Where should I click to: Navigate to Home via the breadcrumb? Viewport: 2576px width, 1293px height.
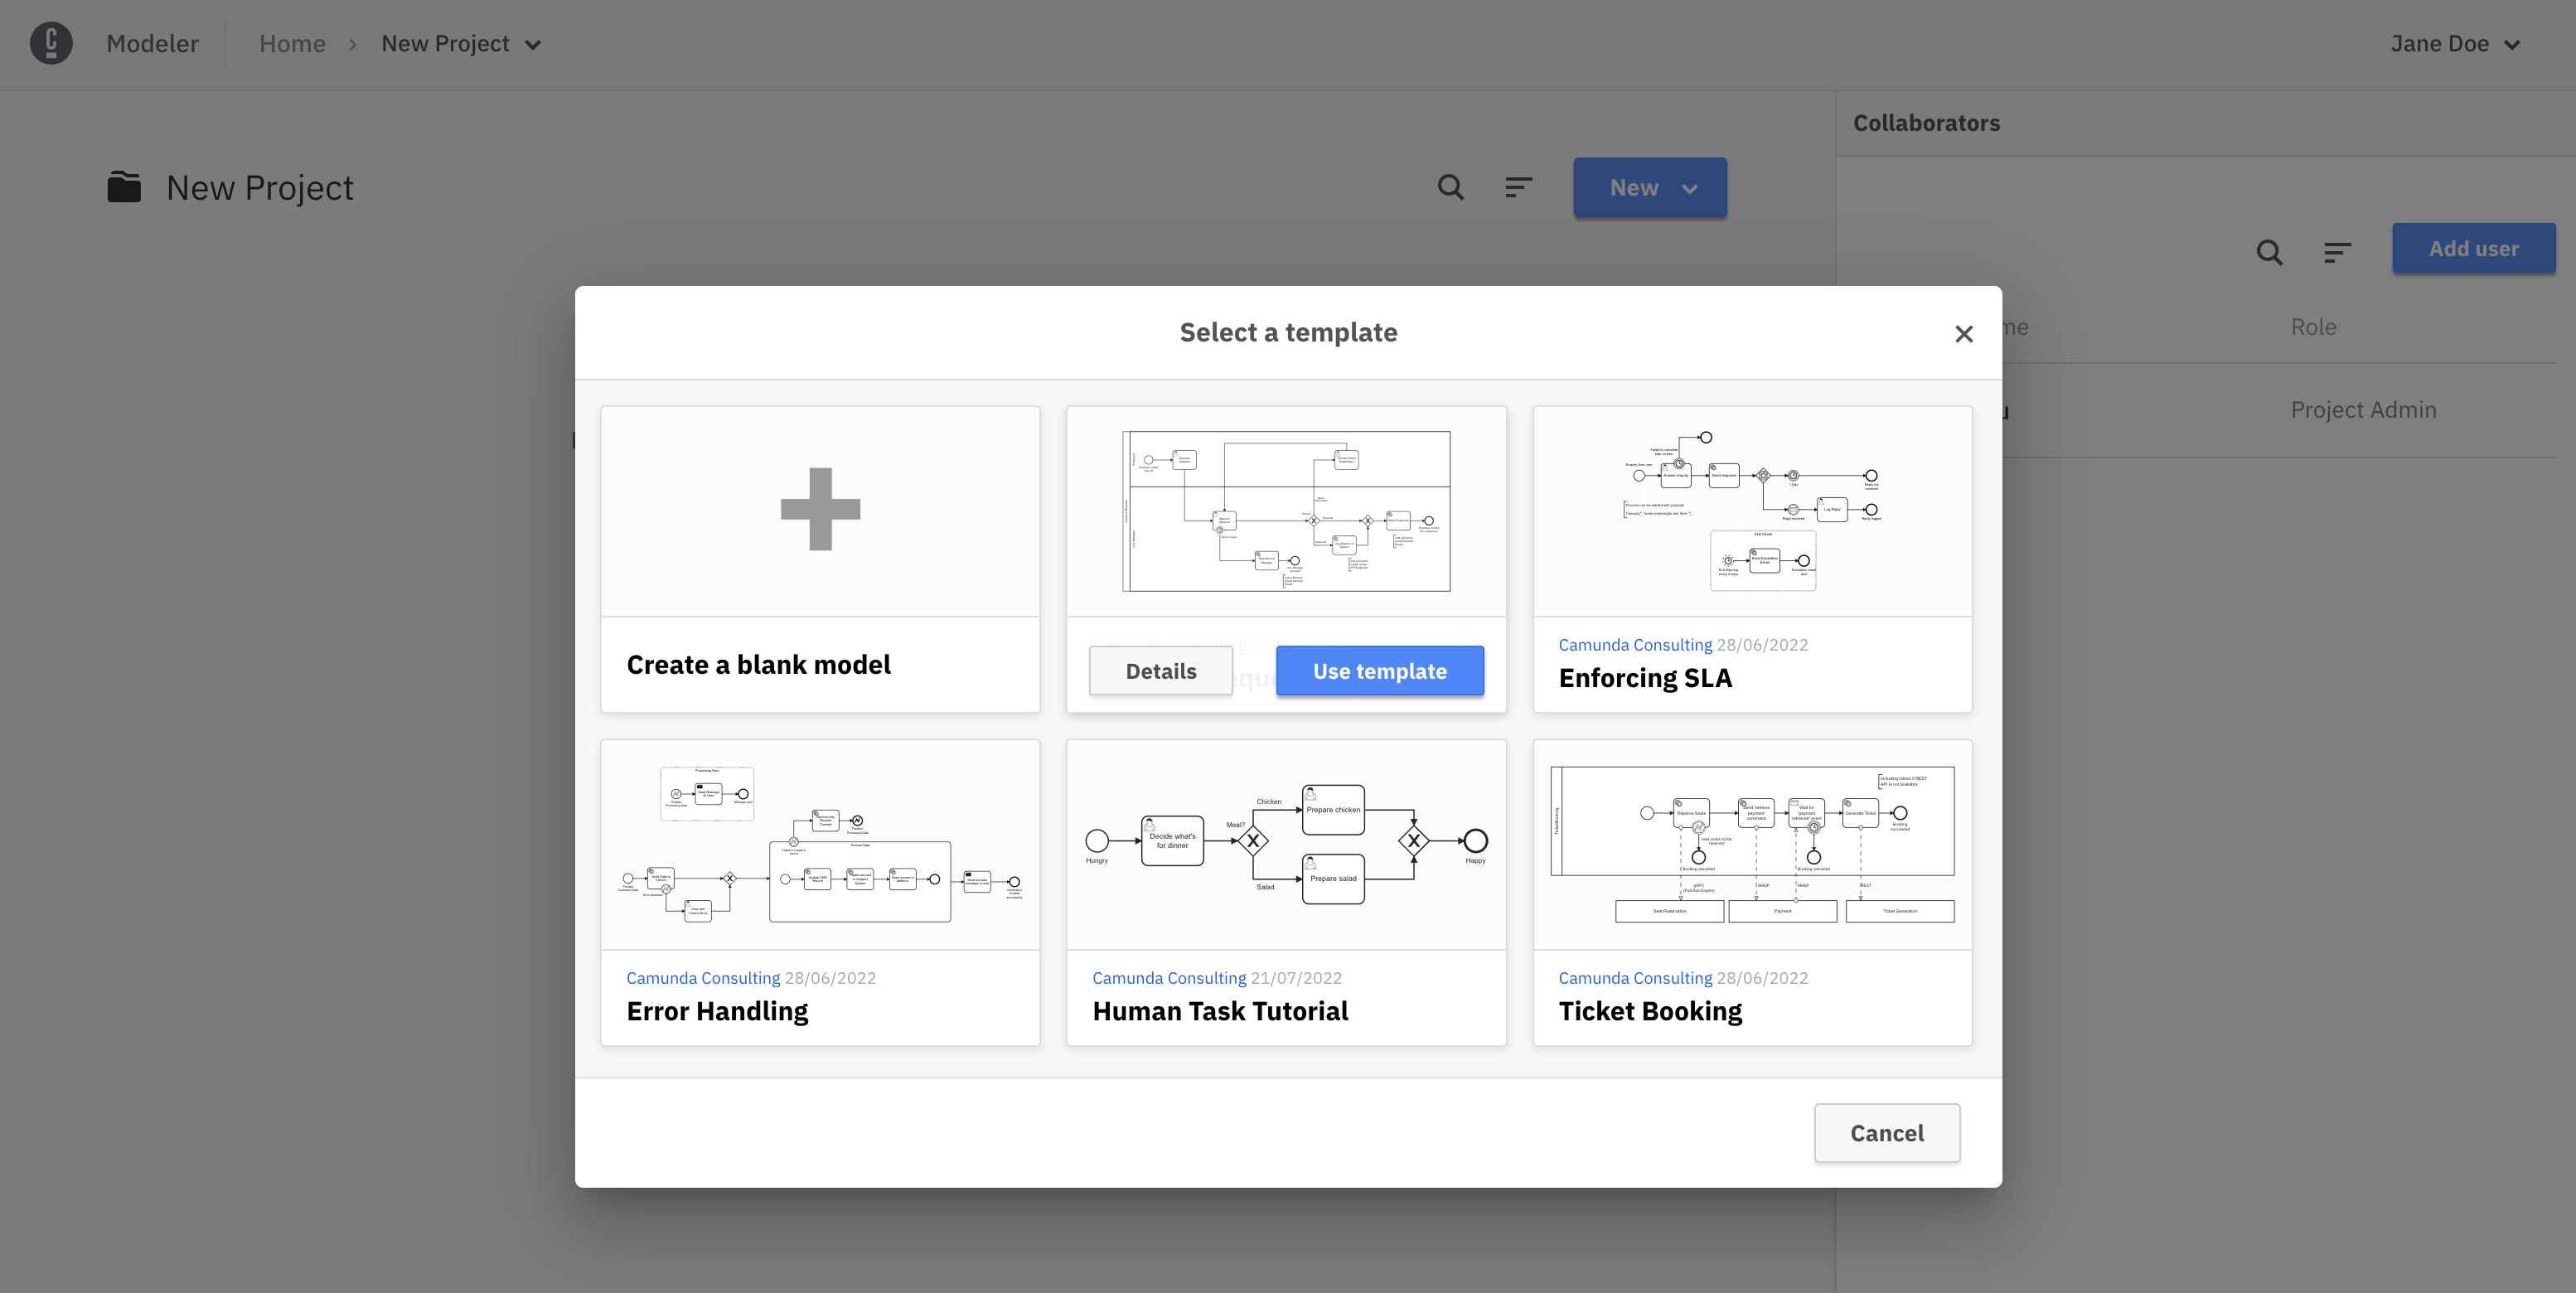292,43
